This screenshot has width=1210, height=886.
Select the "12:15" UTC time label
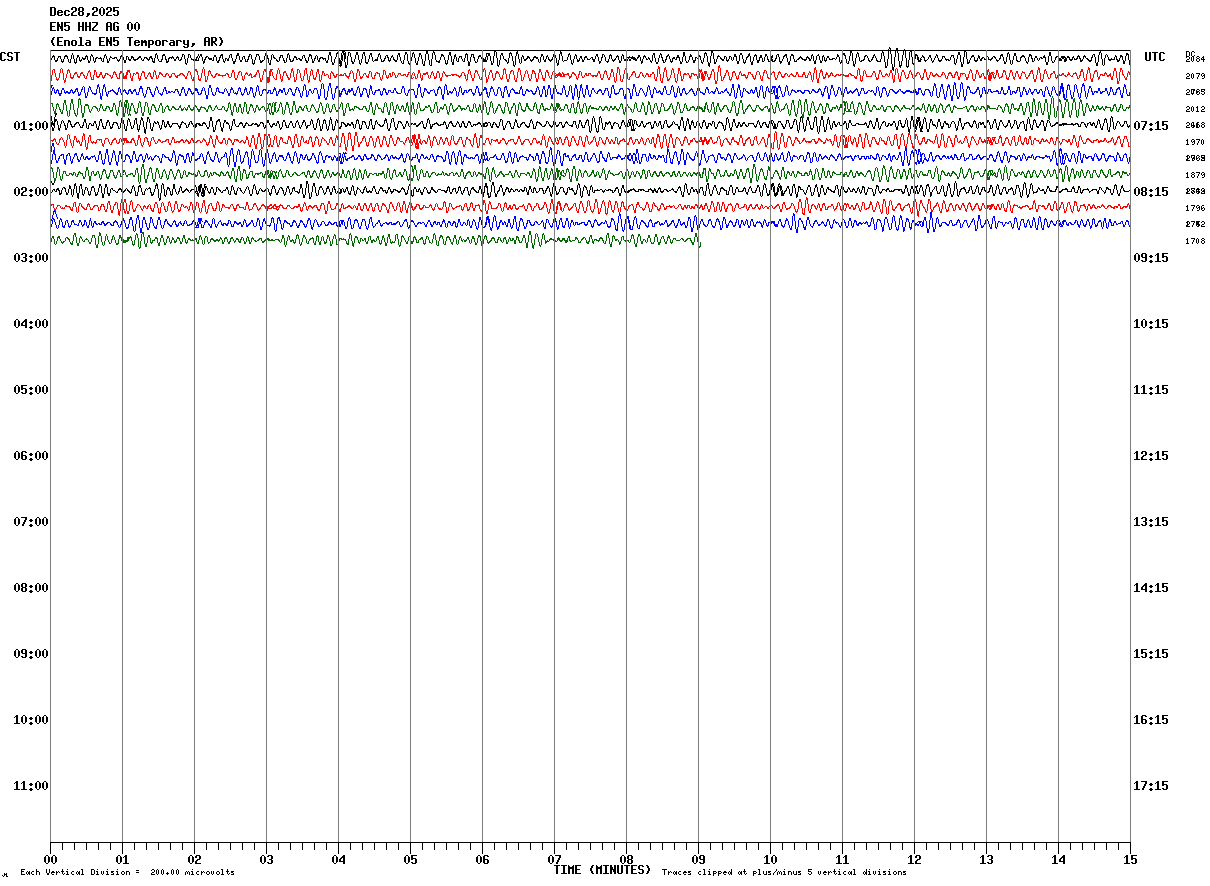[1151, 456]
